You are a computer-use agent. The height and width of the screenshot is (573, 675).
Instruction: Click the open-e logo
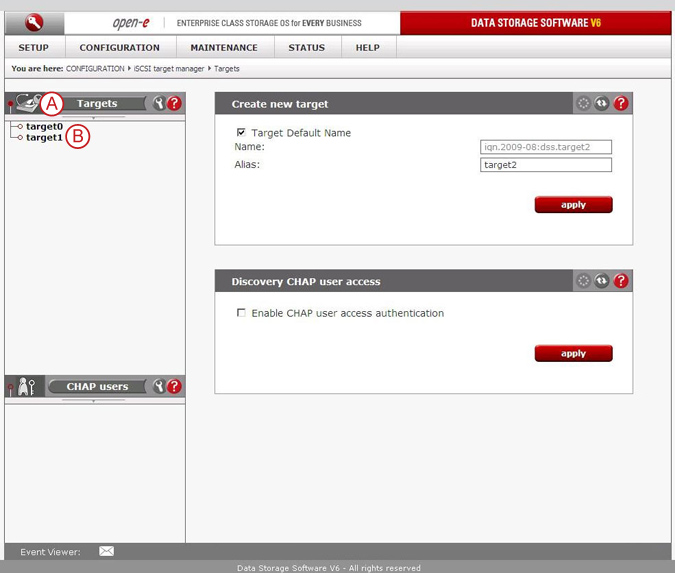pyautogui.click(x=131, y=23)
